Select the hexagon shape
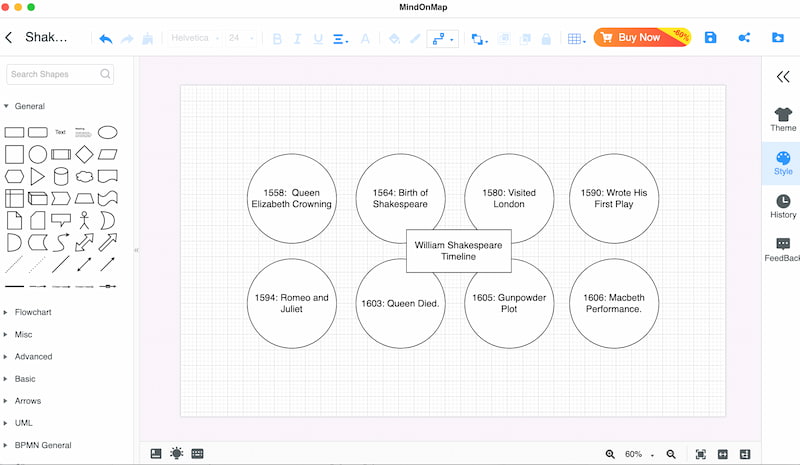 (14, 177)
